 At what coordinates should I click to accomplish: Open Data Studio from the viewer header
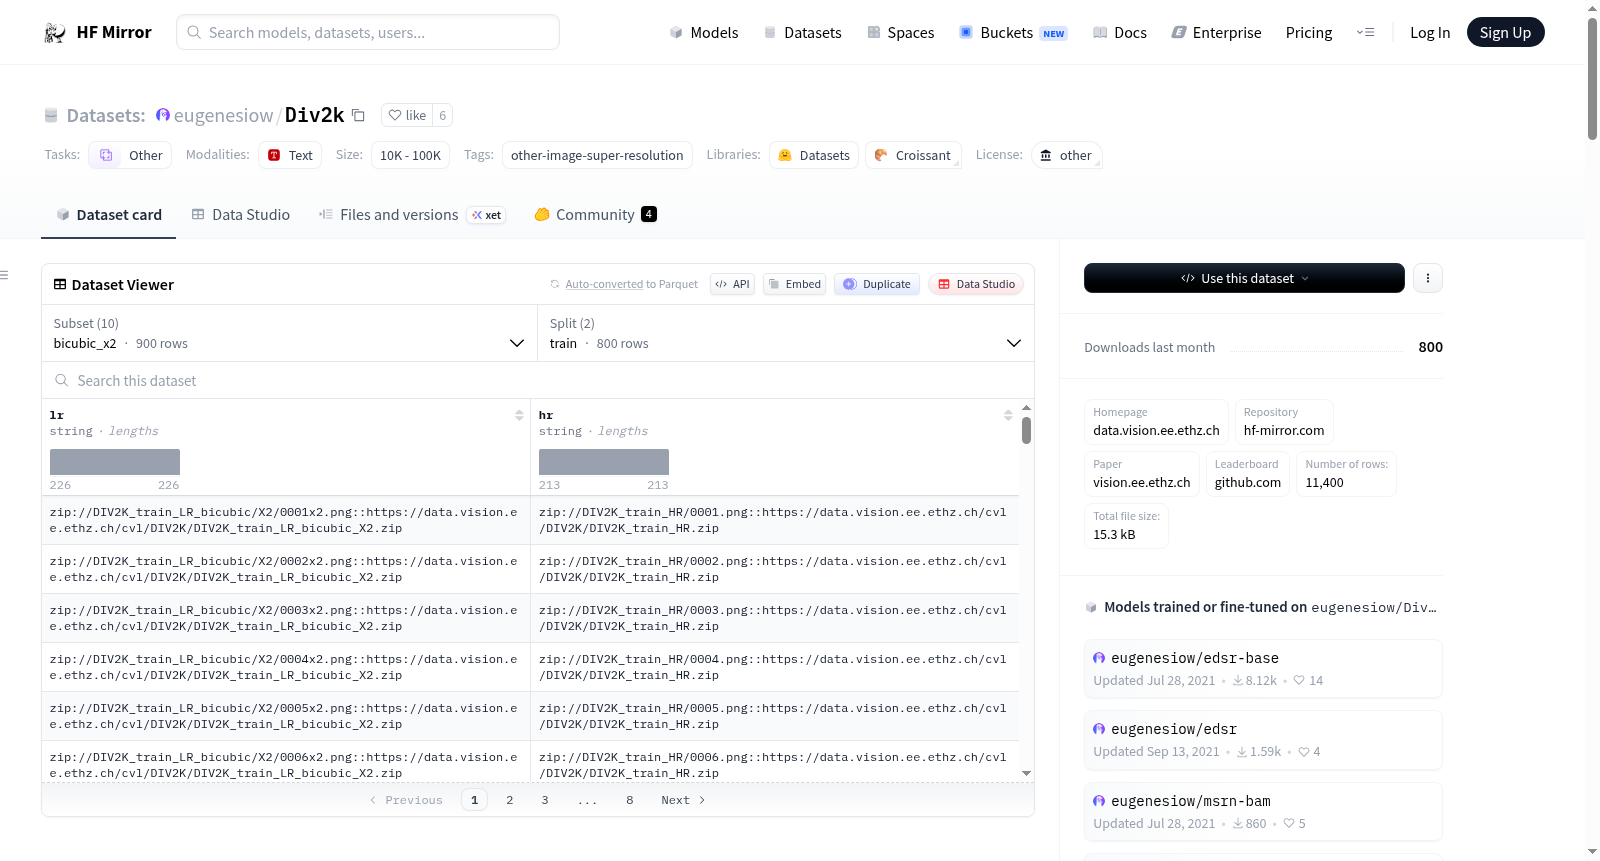point(976,284)
